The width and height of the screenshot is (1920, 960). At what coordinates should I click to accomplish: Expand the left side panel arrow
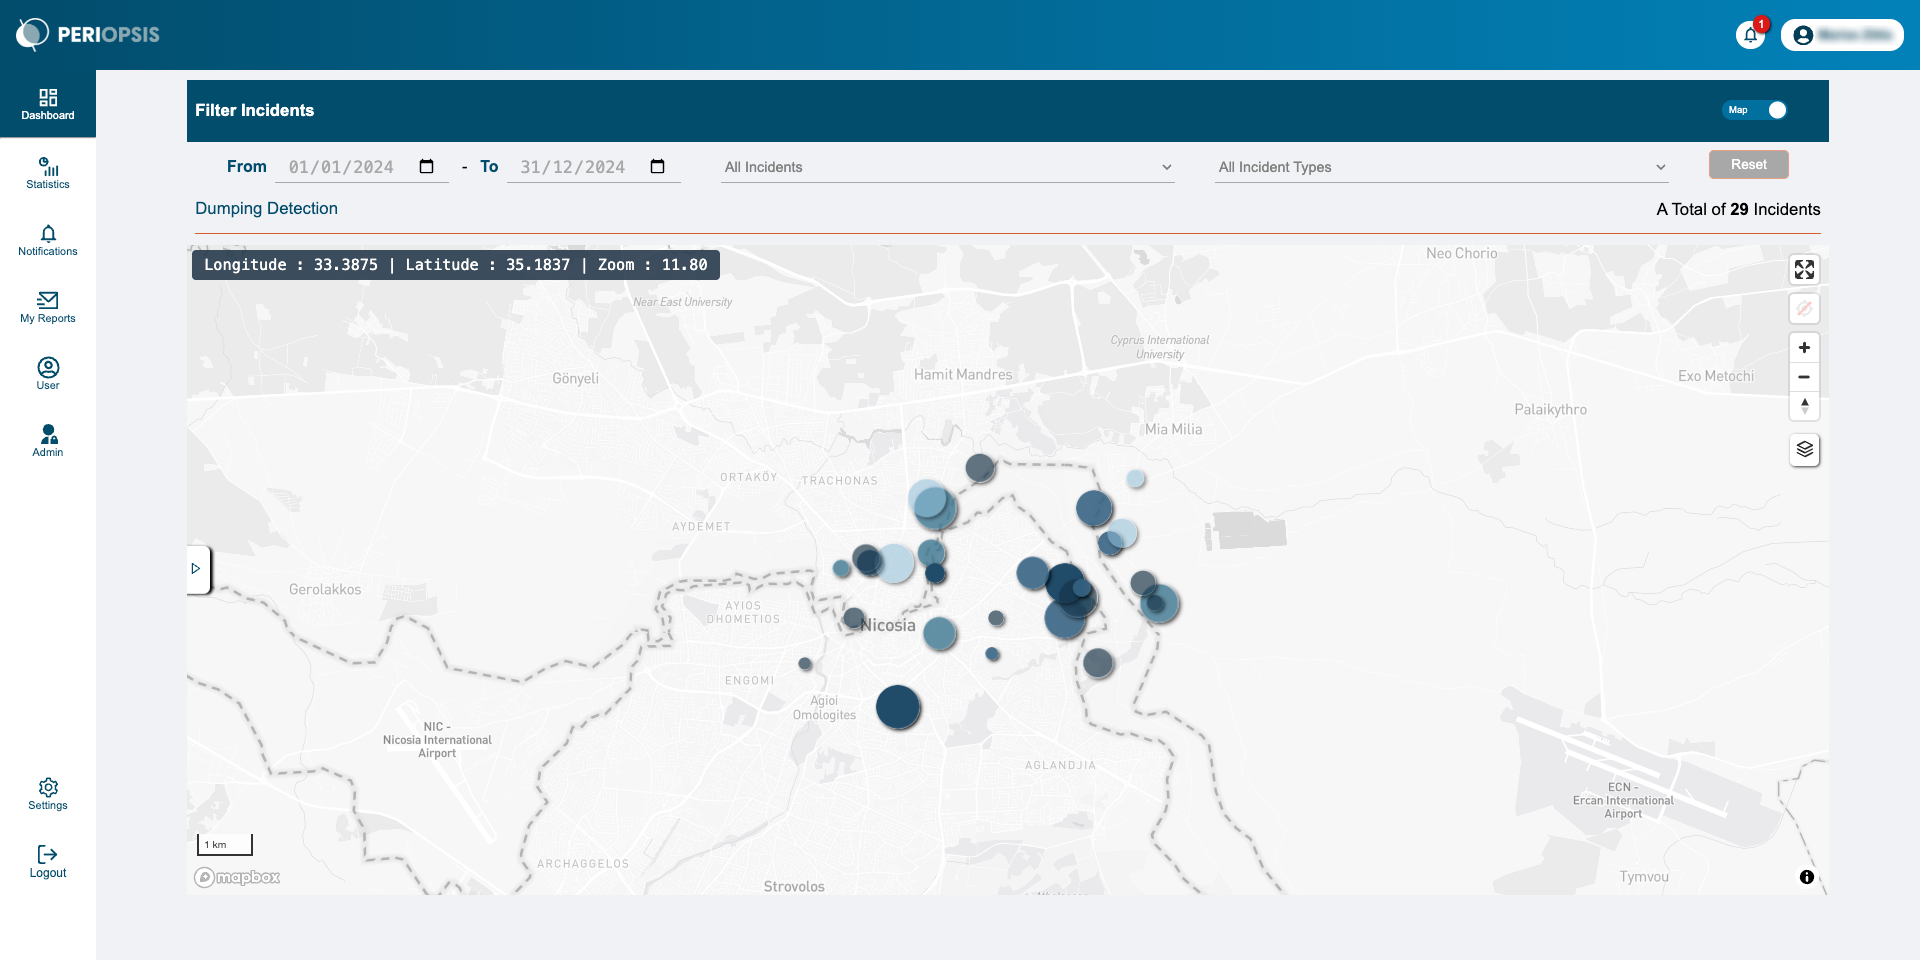pyautogui.click(x=196, y=569)
